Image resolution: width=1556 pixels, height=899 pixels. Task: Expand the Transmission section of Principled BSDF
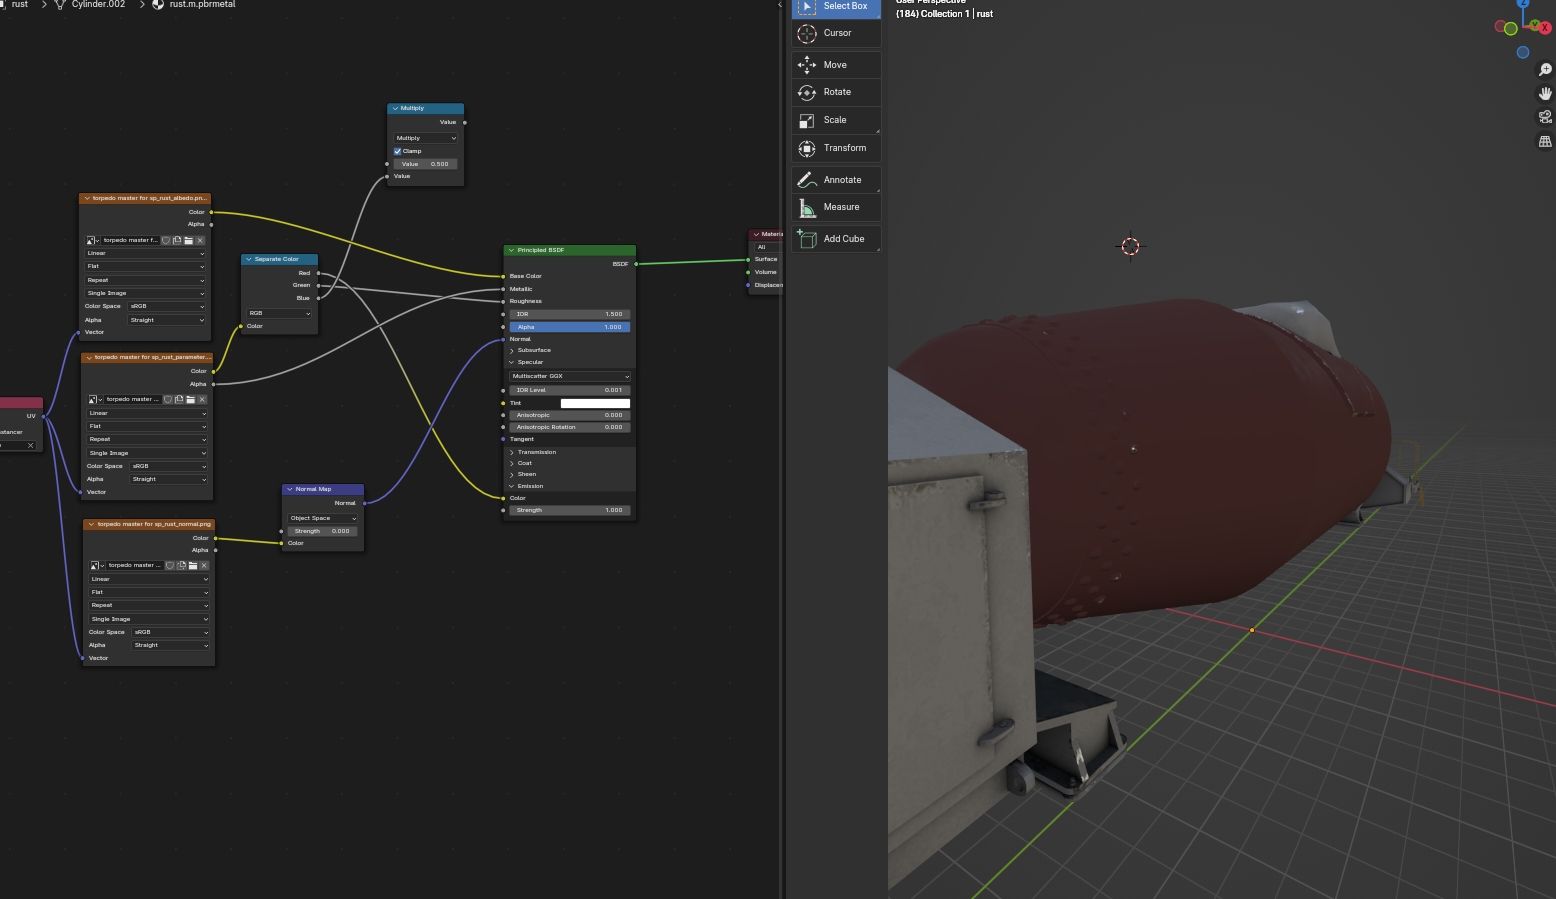pos(536,452)
